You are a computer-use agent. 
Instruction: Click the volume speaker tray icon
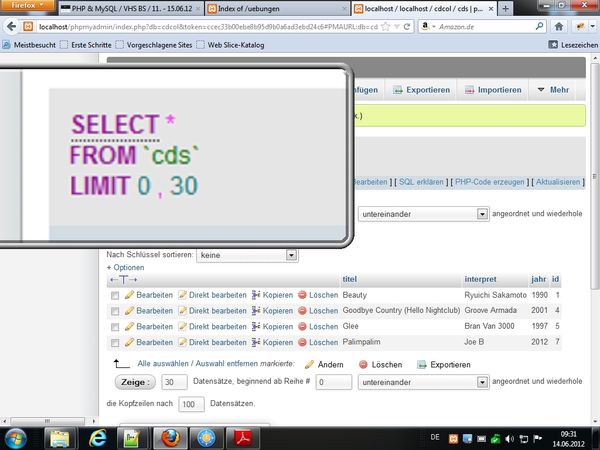(x=509, y=439)
